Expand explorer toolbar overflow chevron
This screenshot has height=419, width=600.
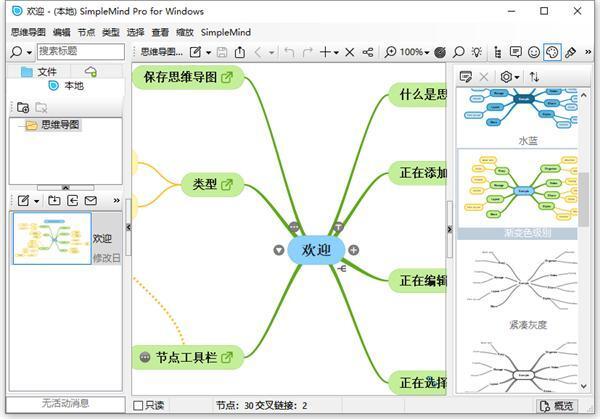[x=116, y=200]
